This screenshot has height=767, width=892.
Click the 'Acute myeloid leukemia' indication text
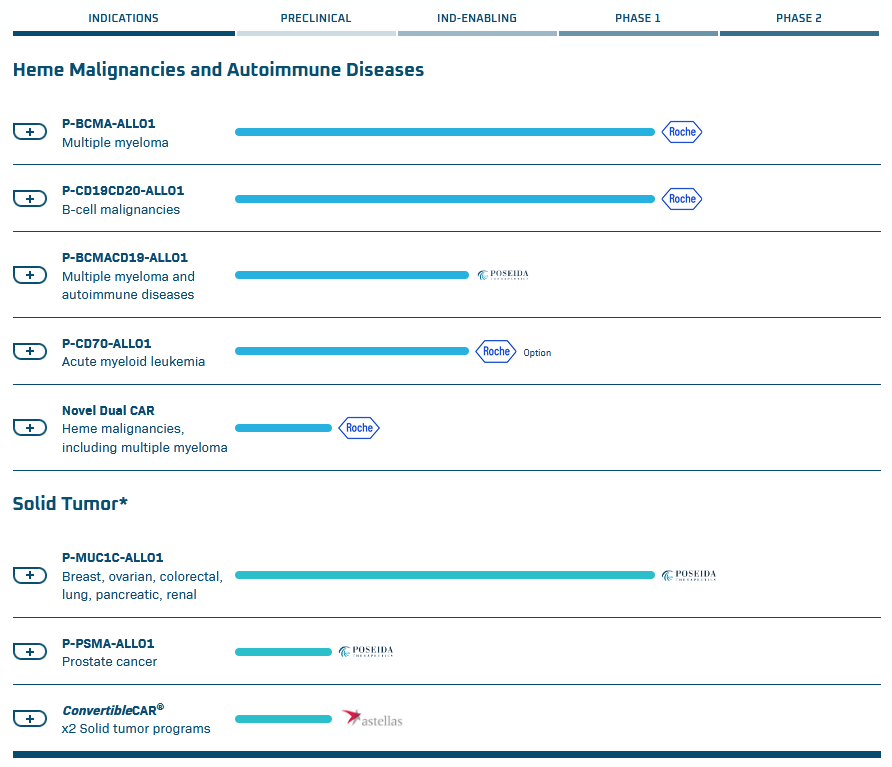point(133,361)
